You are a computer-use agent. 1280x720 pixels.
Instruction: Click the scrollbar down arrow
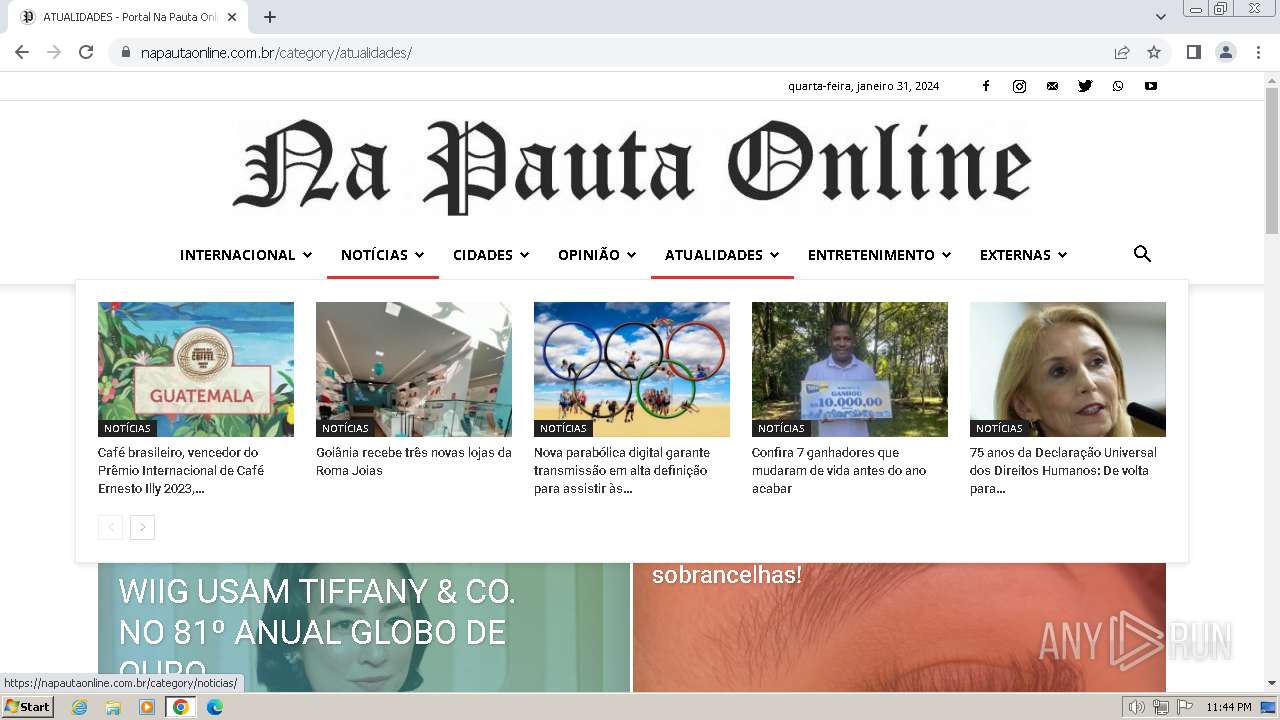click(x=1272, y=685)
